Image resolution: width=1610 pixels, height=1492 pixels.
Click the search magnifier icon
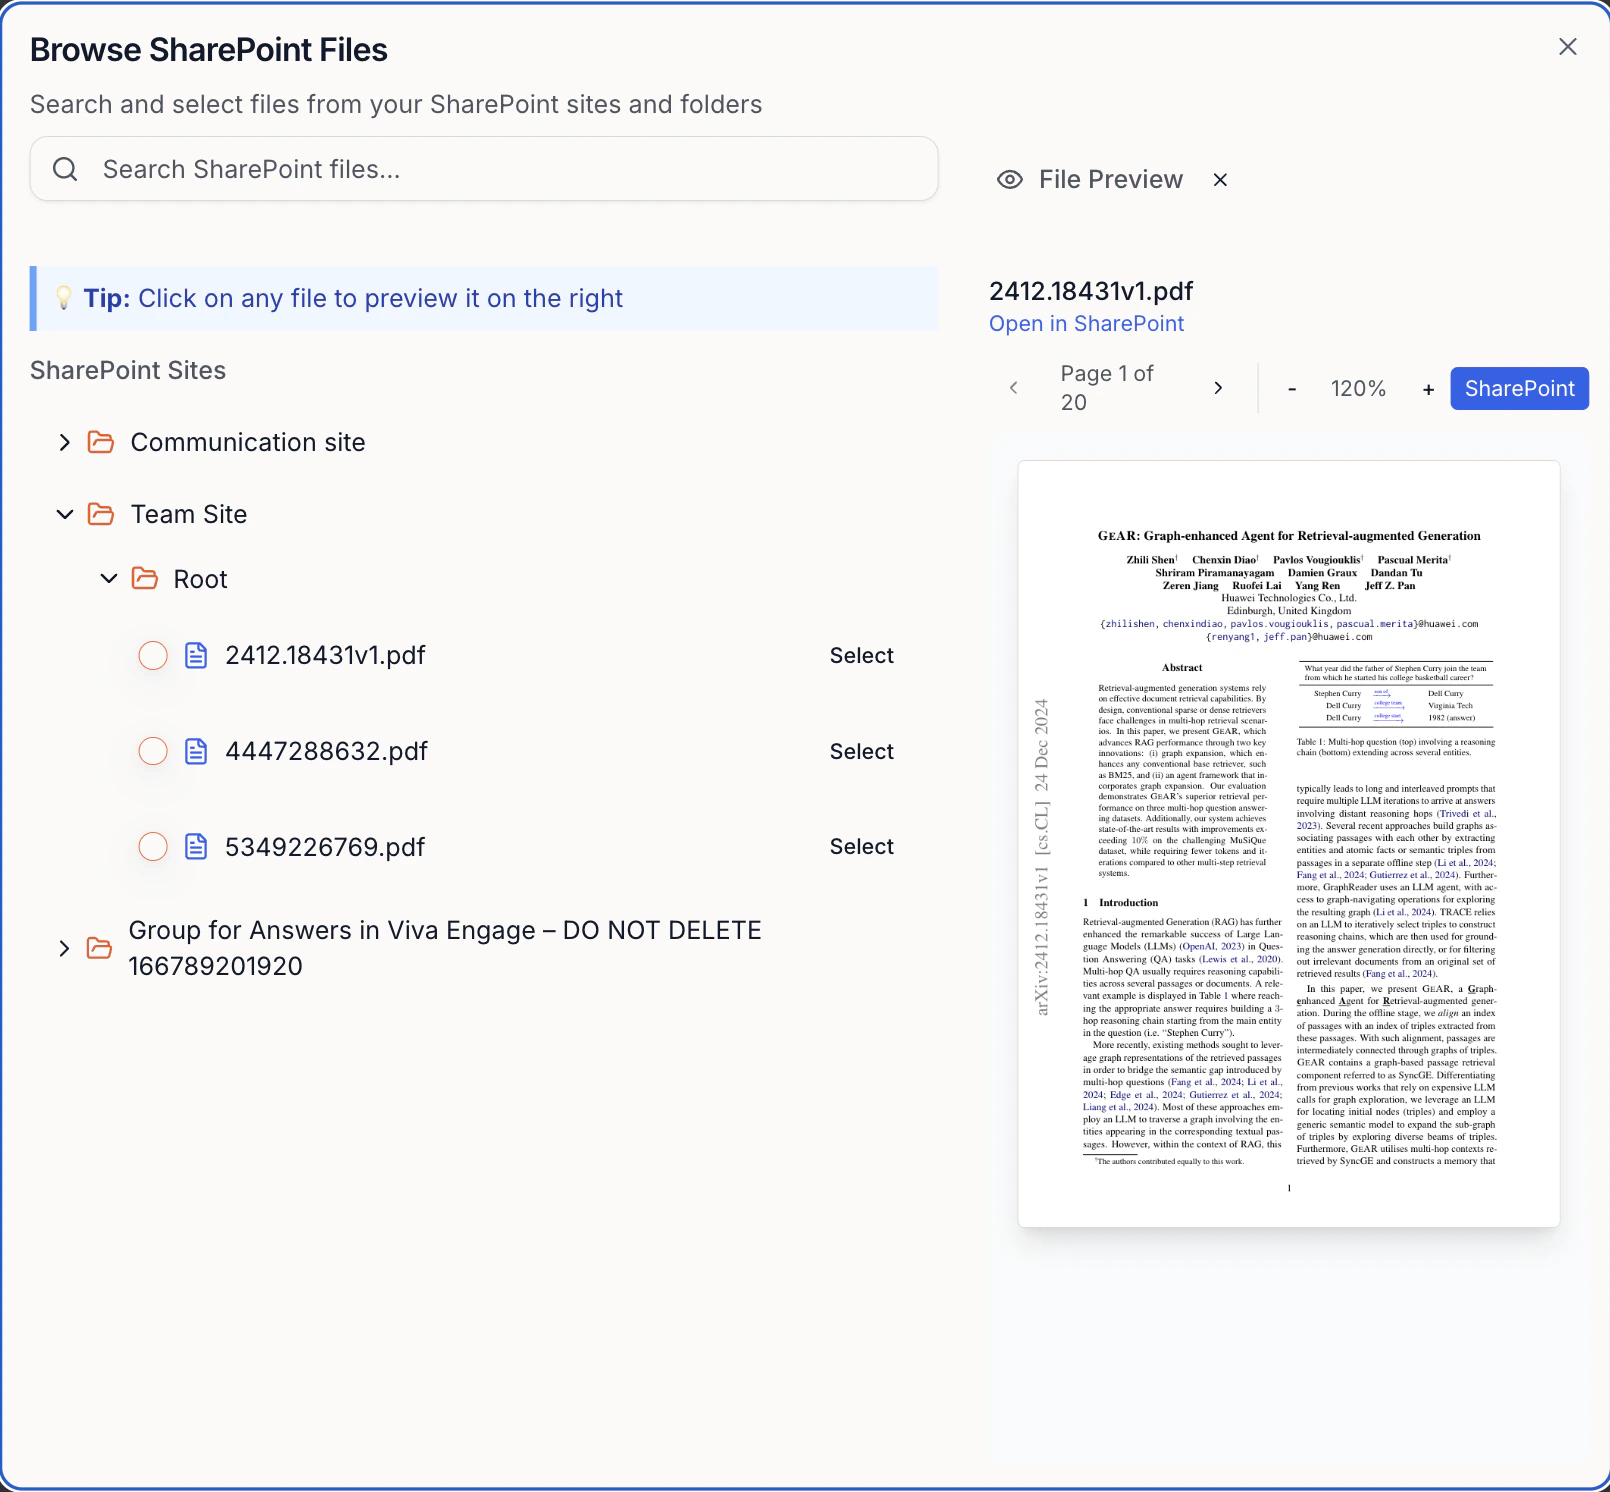[x=65, y=169]
